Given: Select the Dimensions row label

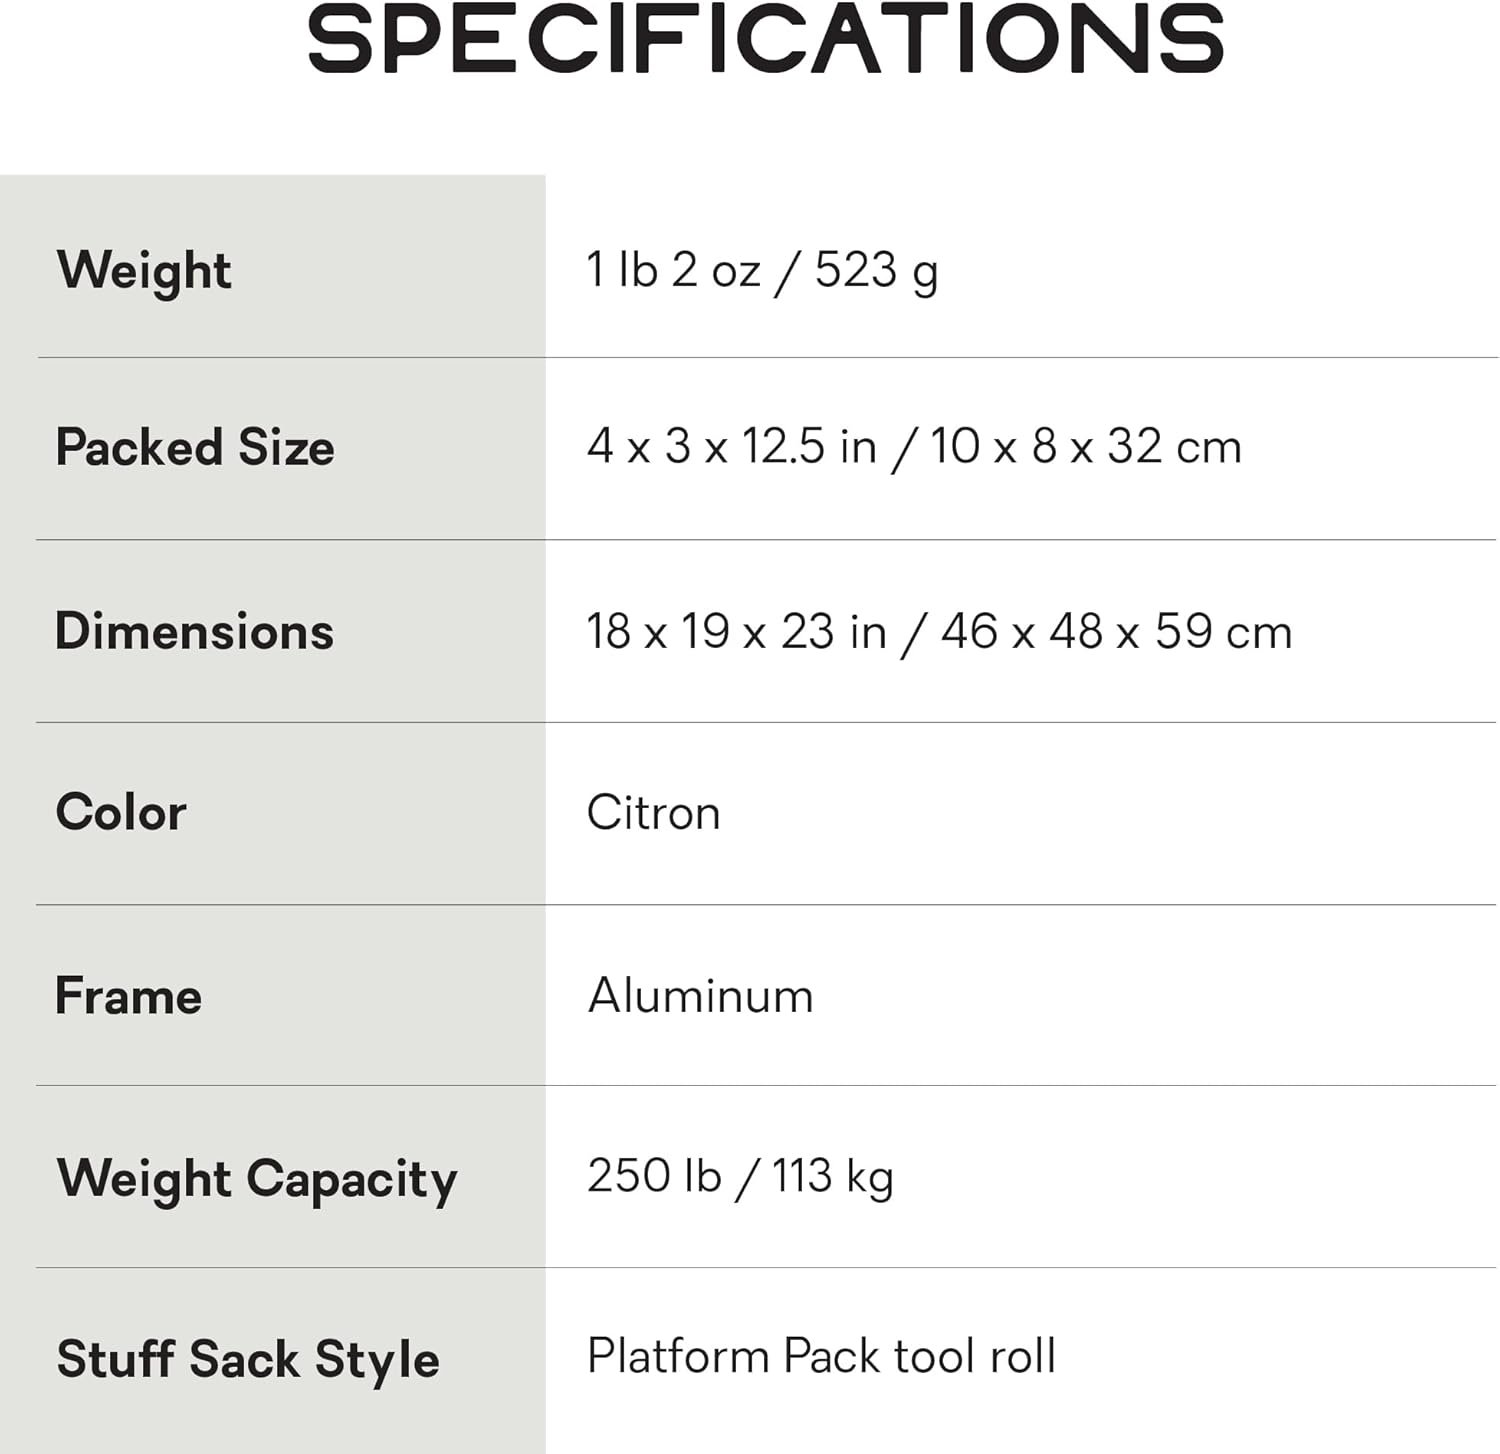Looking at the screenshot, I should pos(194,631).
